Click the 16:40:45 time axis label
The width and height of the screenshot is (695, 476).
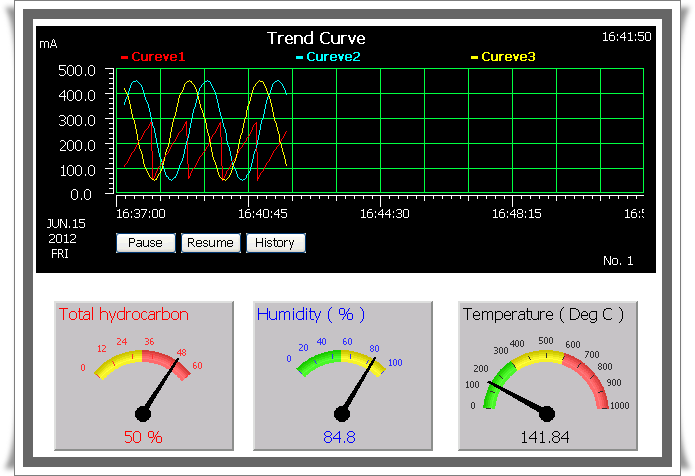tap(262, 214)
